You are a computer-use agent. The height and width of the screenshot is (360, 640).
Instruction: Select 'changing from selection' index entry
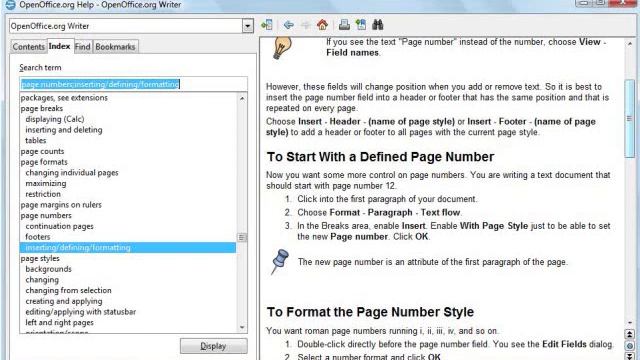click(x=68, y=290)
